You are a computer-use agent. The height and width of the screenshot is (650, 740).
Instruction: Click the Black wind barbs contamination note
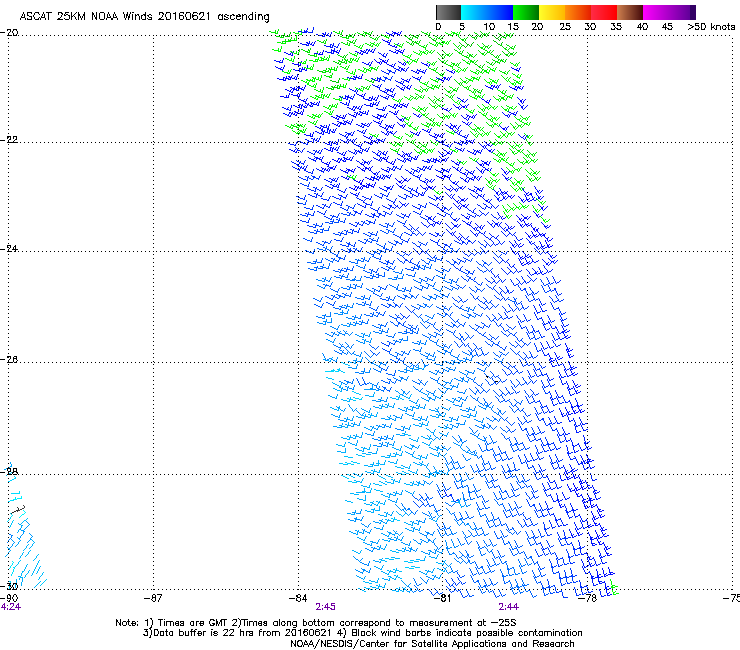pos(460,633)
